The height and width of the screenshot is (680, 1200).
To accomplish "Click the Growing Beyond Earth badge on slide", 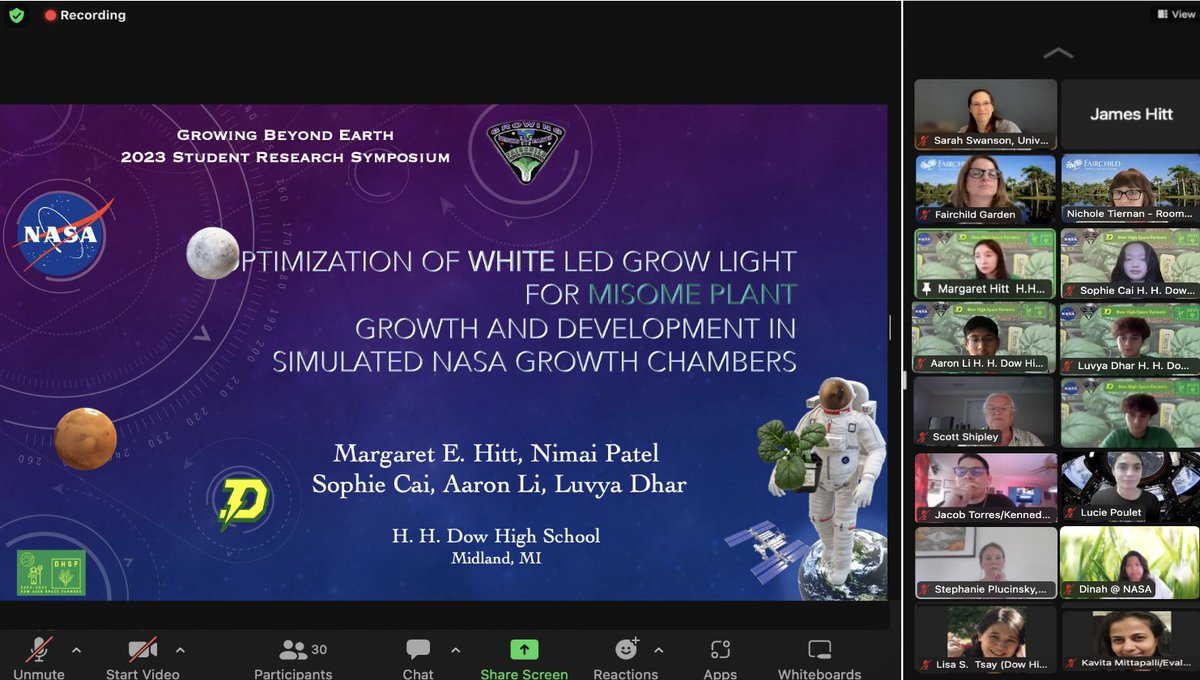I will point(526,152).
